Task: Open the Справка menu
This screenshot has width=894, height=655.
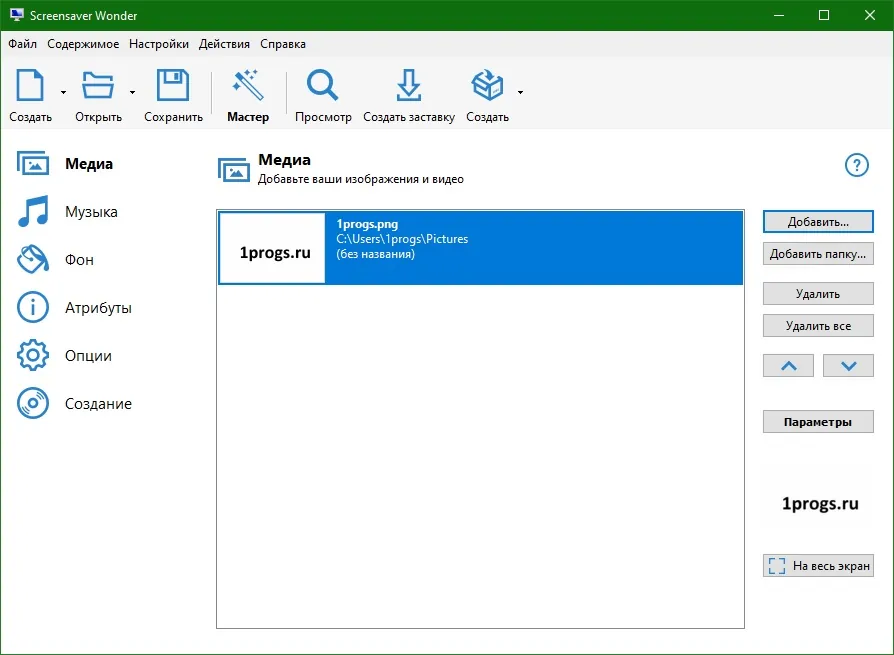Action: tap(283, 44)
